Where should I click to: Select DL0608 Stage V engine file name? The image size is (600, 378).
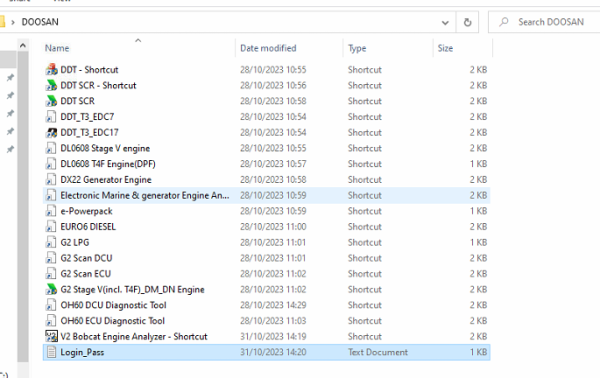tap(105, 148)
